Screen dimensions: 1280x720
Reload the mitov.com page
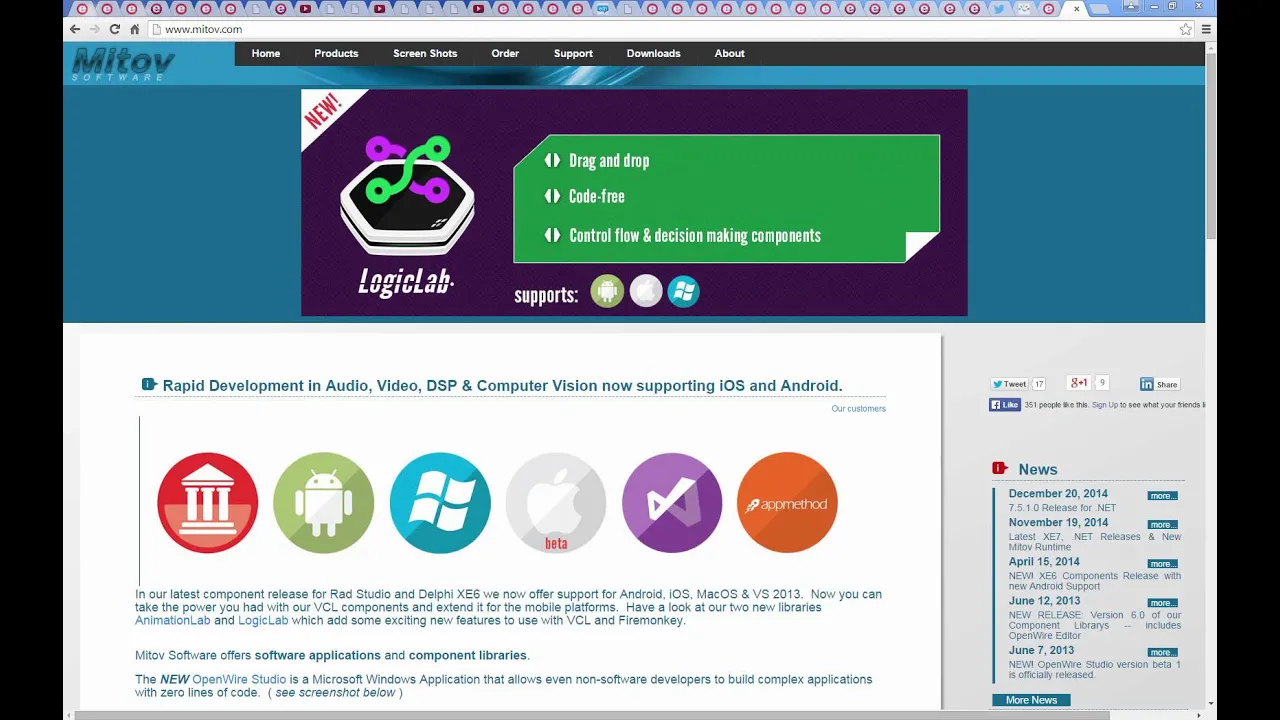pos(115,29)
